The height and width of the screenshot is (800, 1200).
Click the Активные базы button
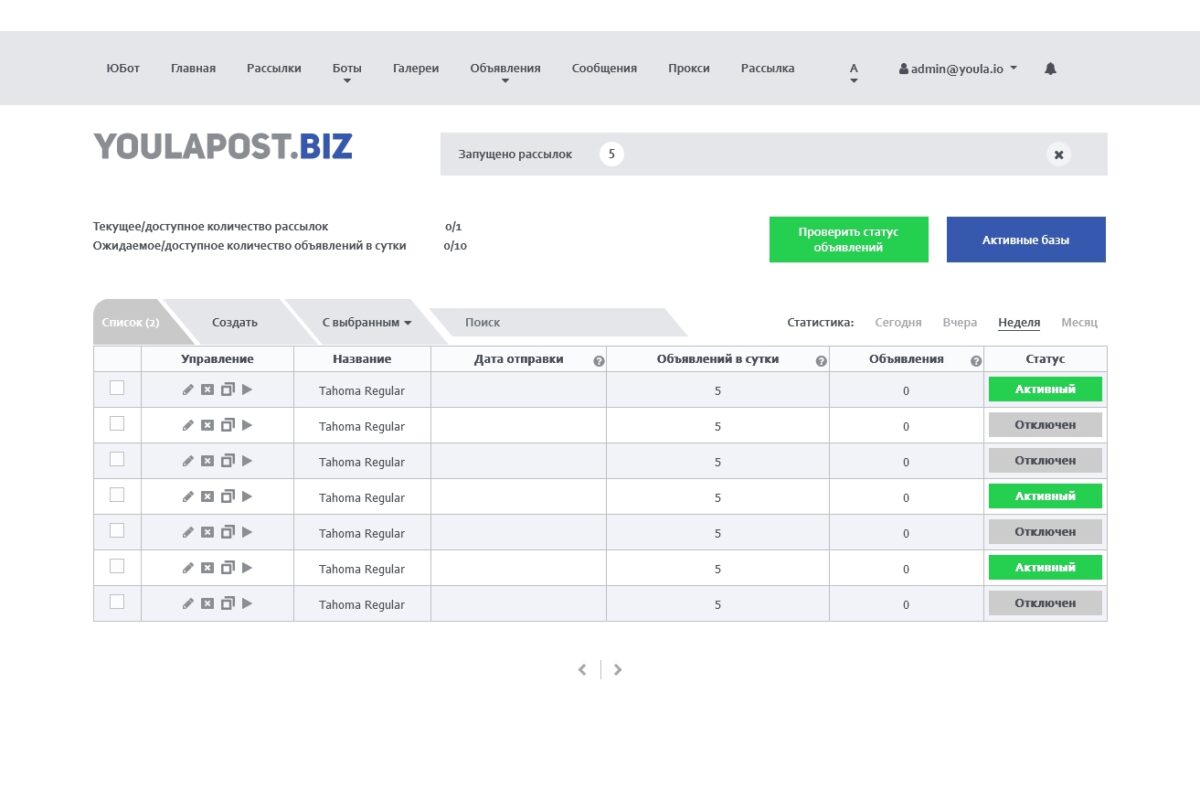[x=1026, y=240]
